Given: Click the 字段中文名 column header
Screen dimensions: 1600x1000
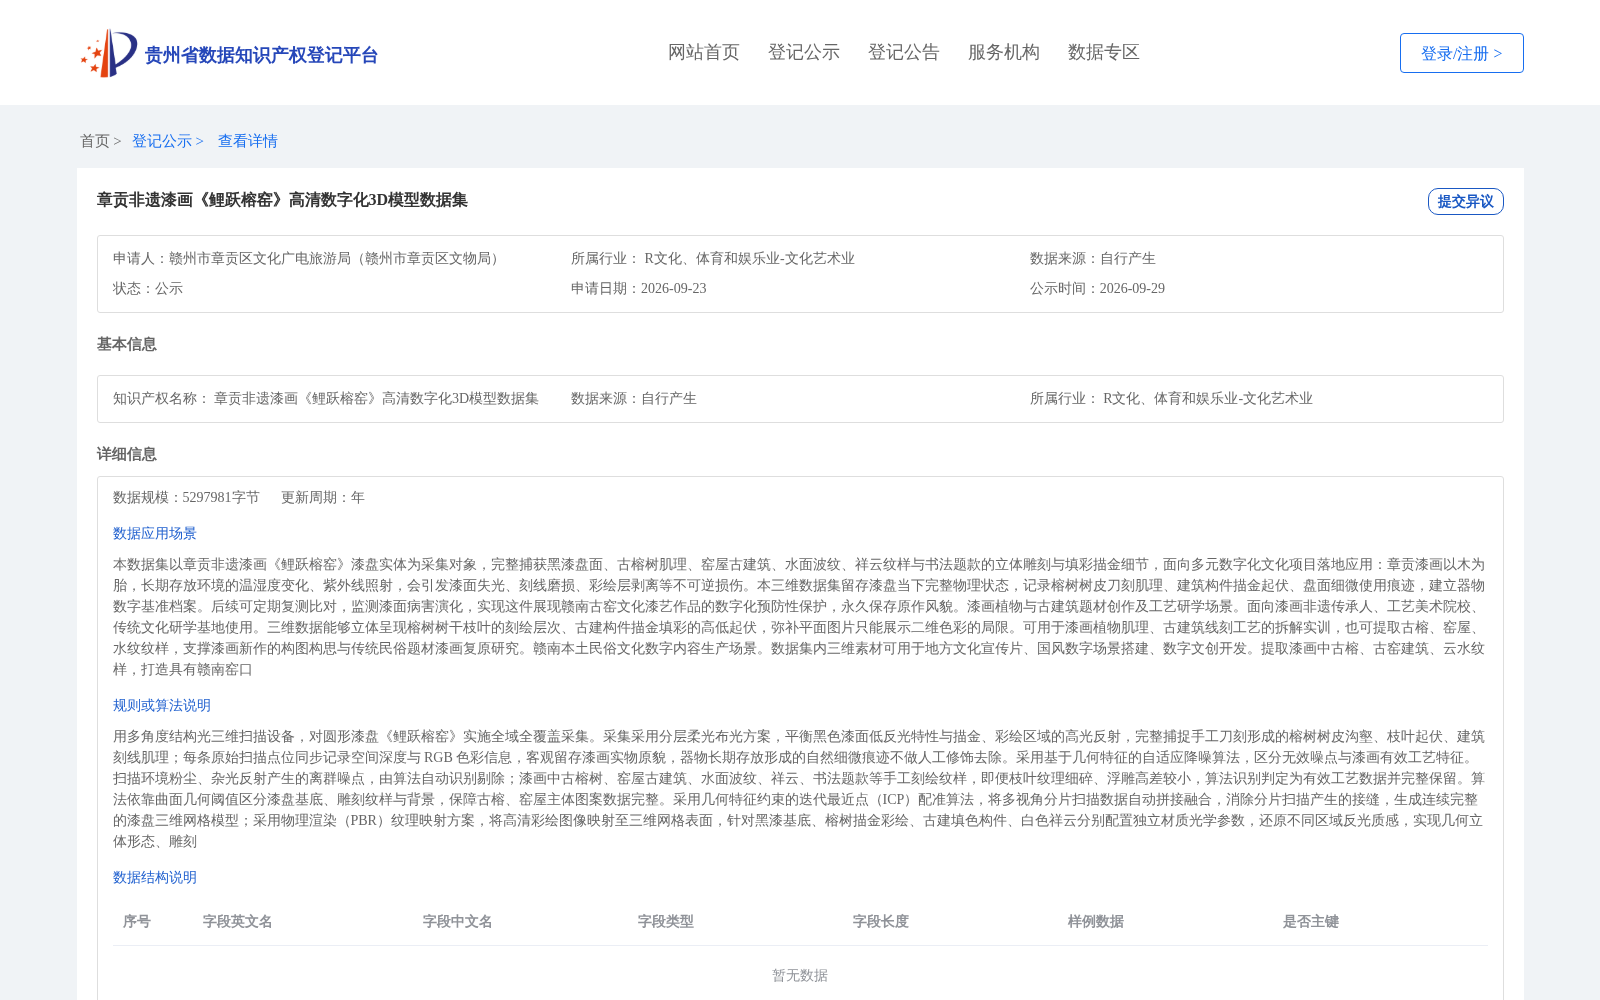Looking at the screenshot, I should [x=458, y=921].
